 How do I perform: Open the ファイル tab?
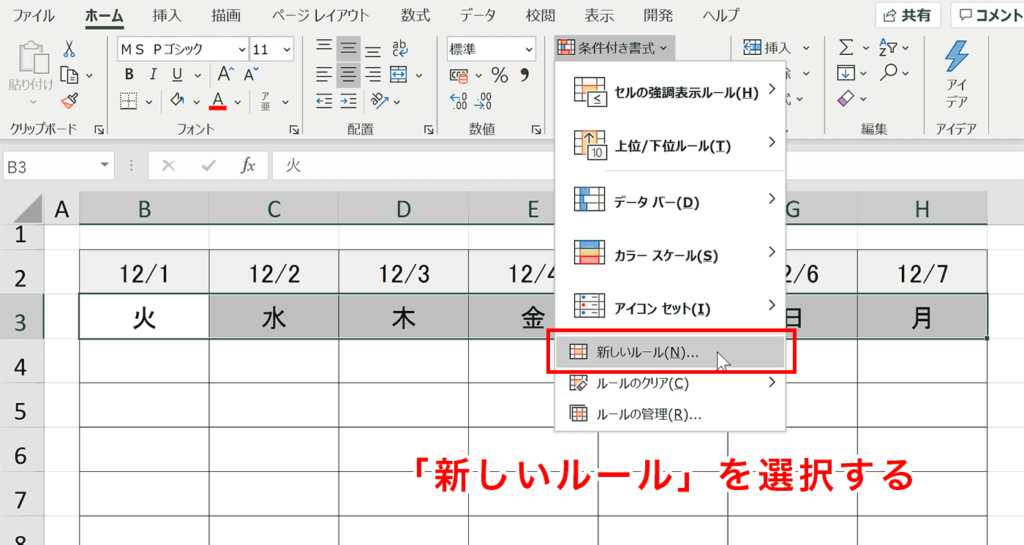(x=33, y=15)
